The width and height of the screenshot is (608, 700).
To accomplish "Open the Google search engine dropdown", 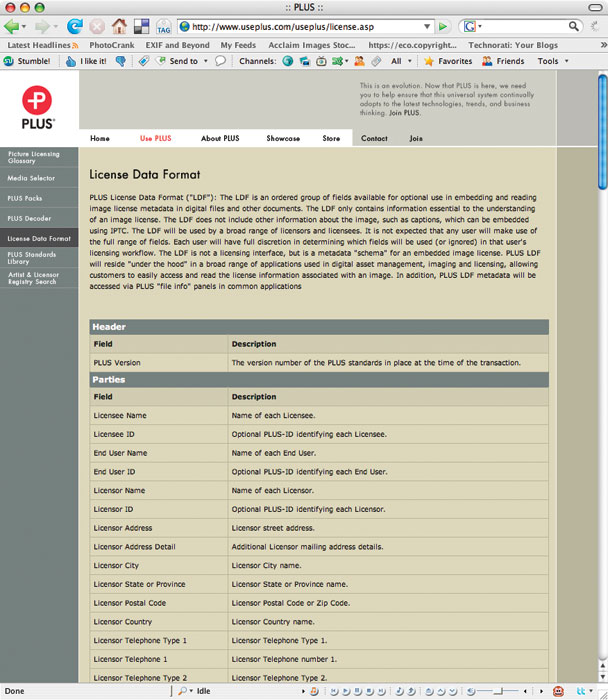I will (480, 26).
